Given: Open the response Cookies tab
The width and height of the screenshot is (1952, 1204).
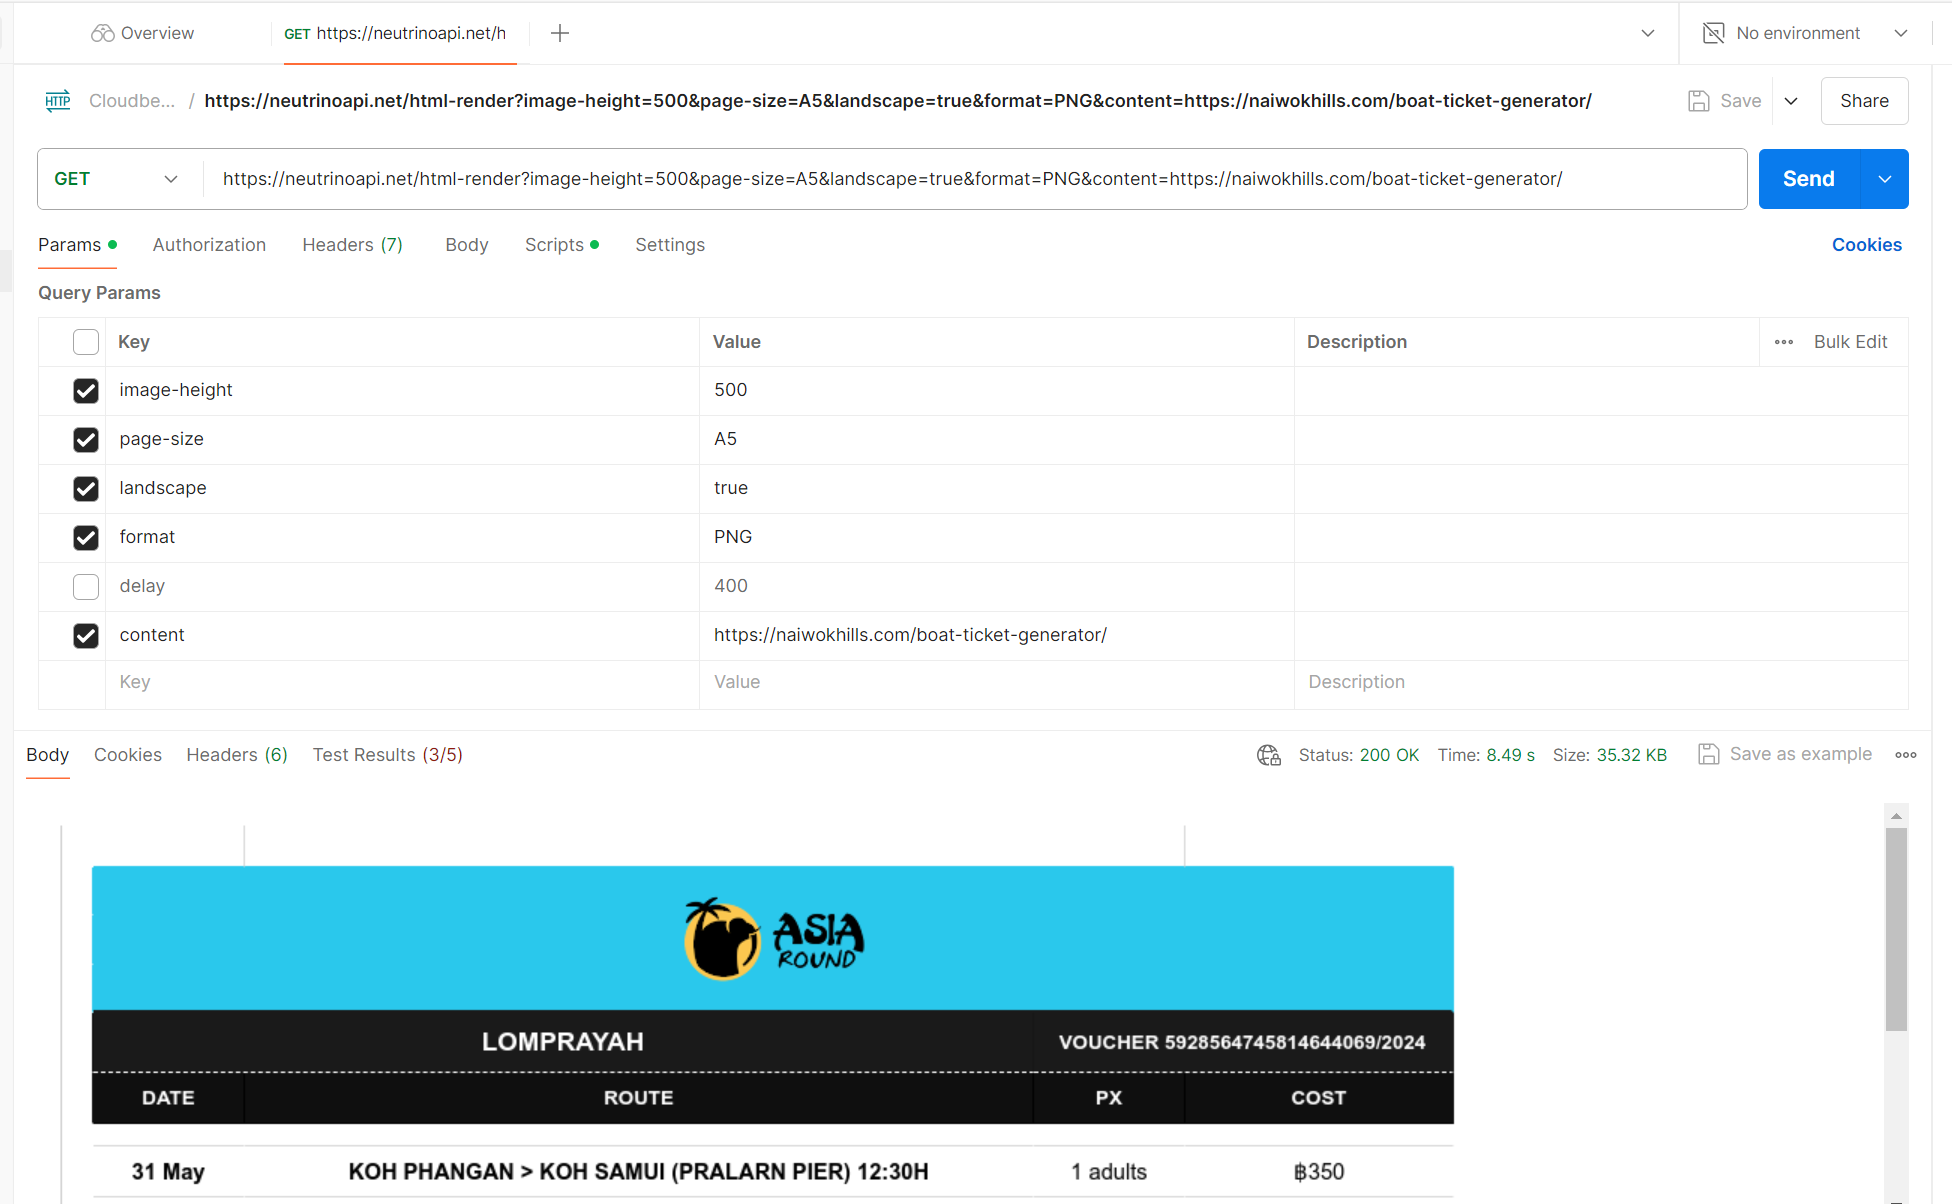Looking at the screenshot, I should point(128,755).
